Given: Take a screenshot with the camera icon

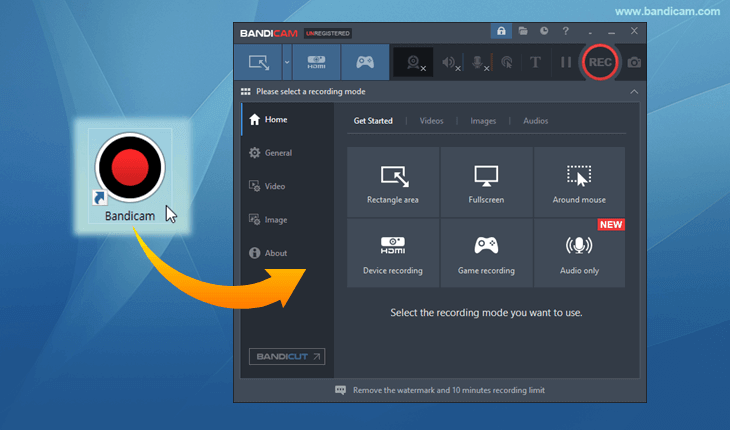Looking at the screenshot, I should (634, 62).
